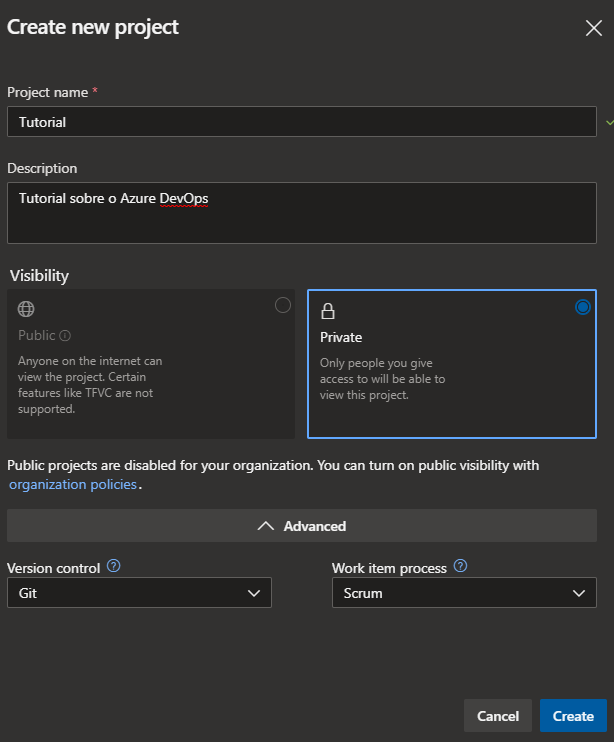Image resolution: width=614 pixels, height=742 pixels.
Task: Click the Work item process help icon
Action: pos(460,565)
